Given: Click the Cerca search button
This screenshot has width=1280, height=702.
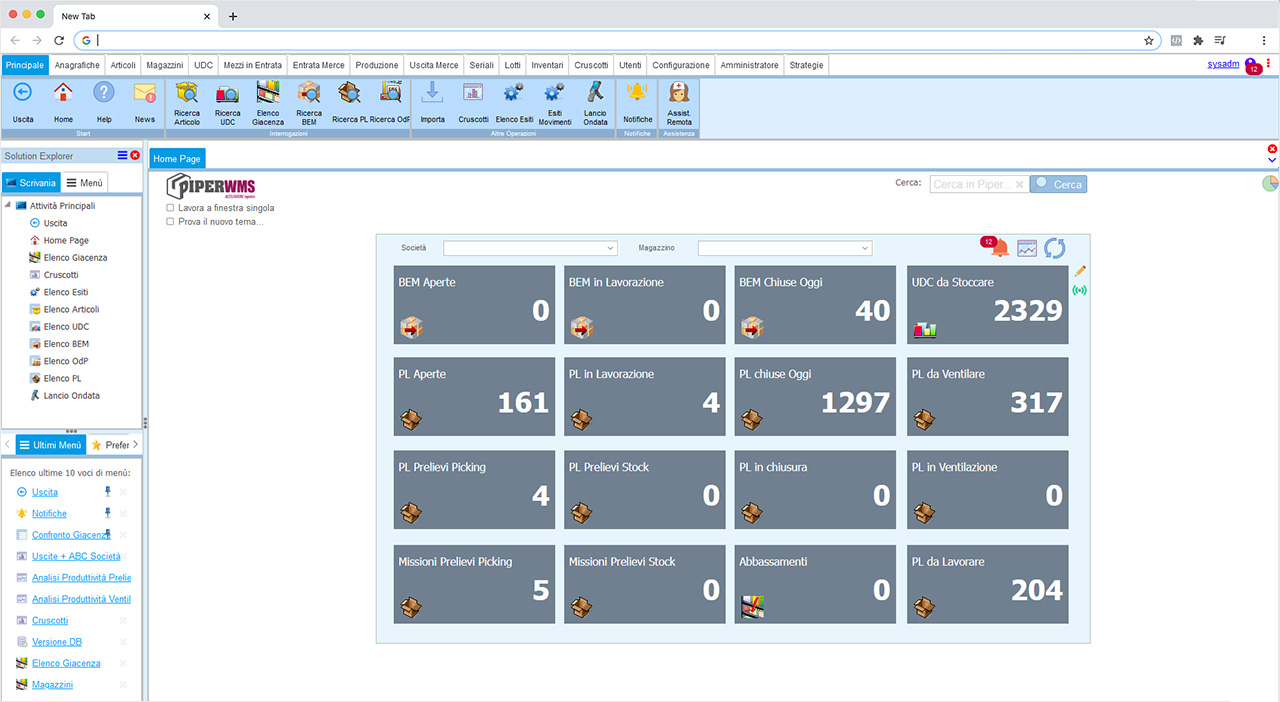Looking at the screenshot, I should (1058, 184).
